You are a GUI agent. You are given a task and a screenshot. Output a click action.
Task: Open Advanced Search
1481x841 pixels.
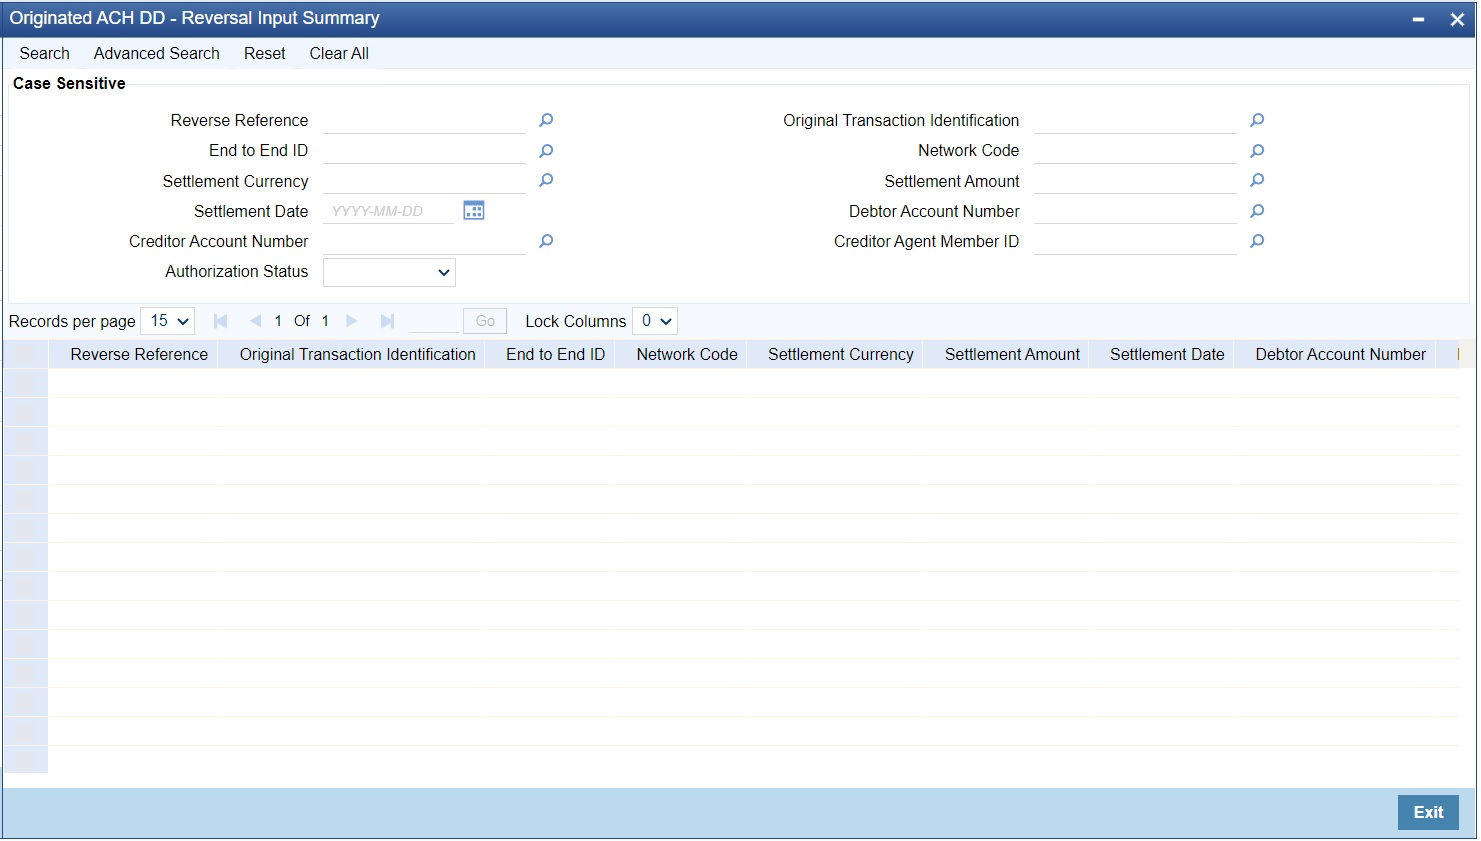(x=157, y=54)
